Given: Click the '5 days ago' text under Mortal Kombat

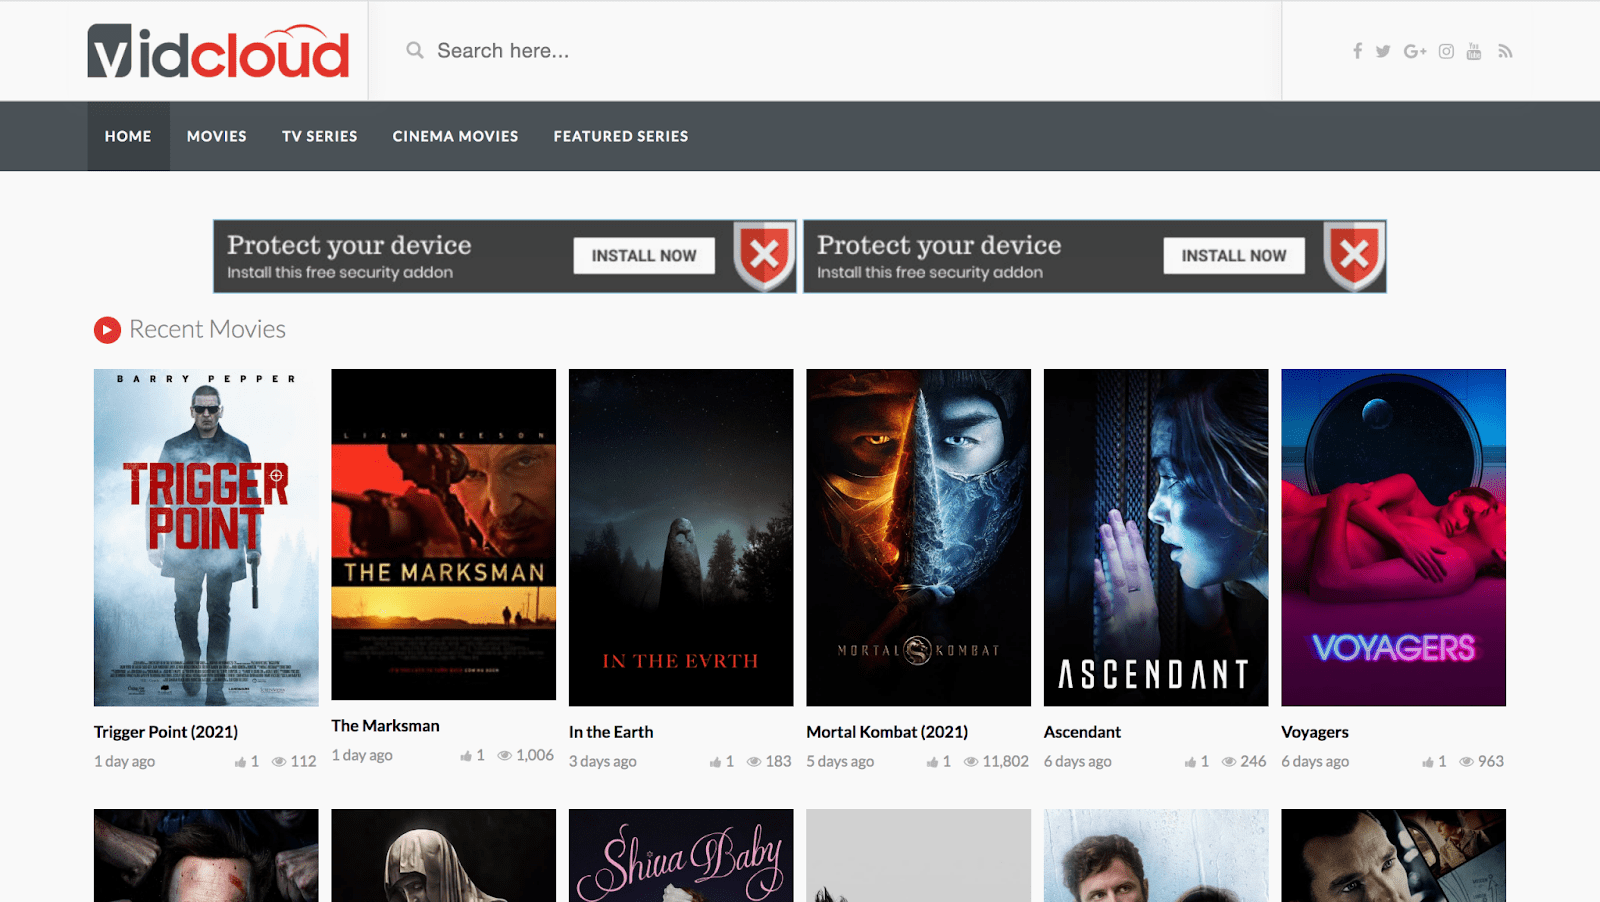Looking at the screenshot, I should [840, 762].
